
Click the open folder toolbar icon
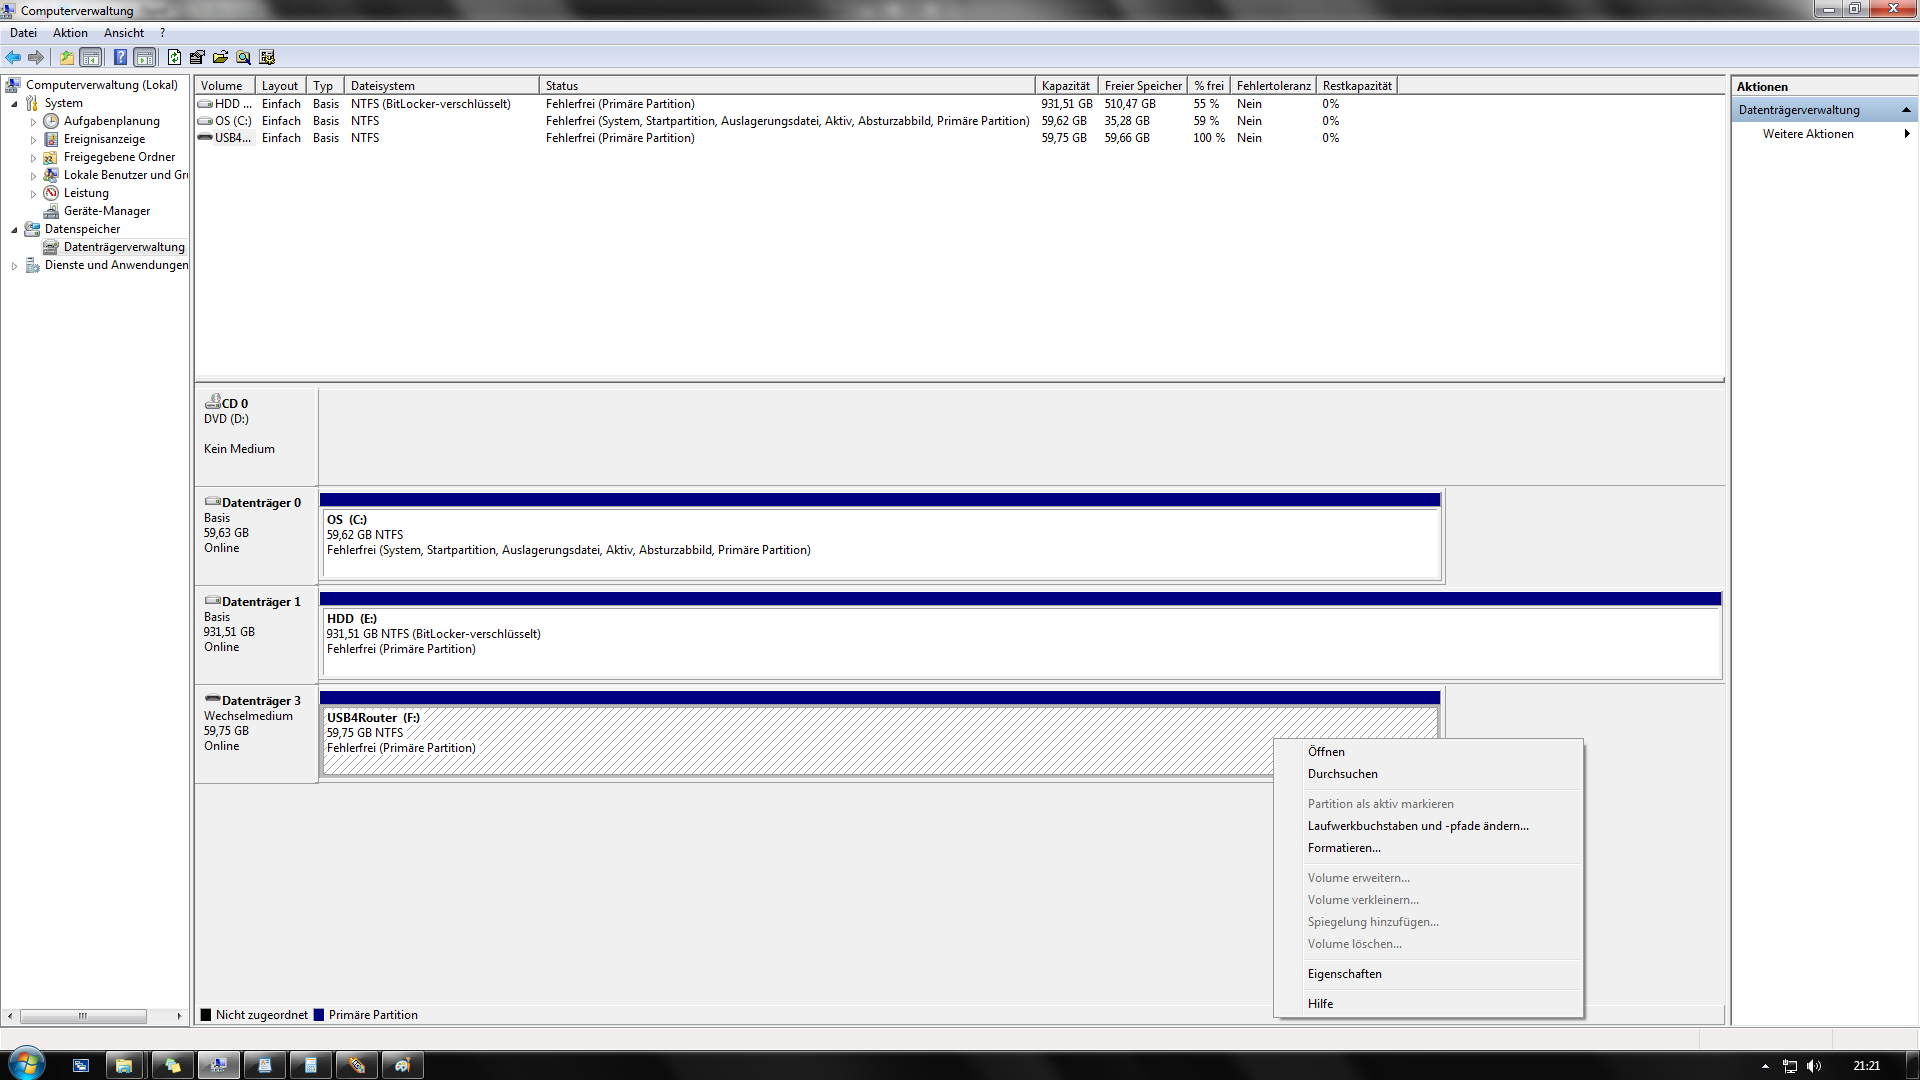click(220, 58)
